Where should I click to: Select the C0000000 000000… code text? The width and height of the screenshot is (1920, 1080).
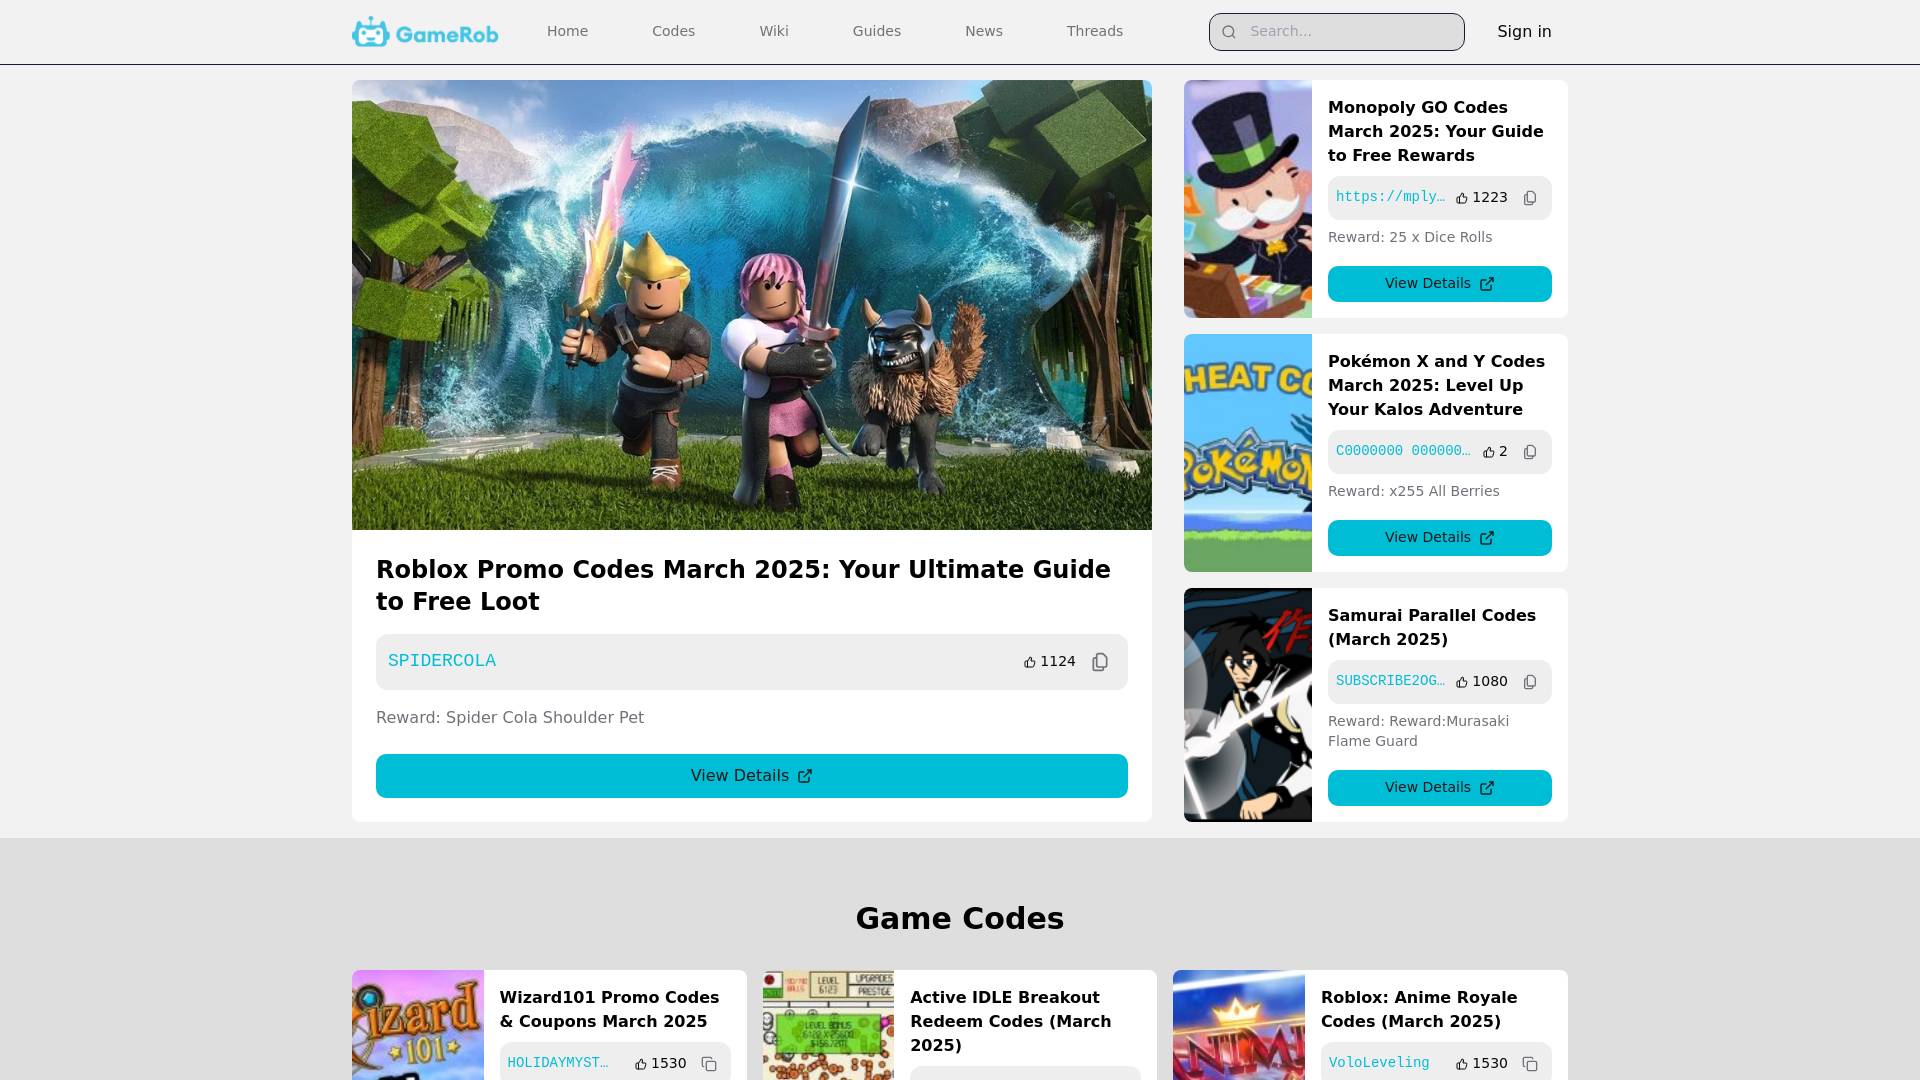[1403, 451]
